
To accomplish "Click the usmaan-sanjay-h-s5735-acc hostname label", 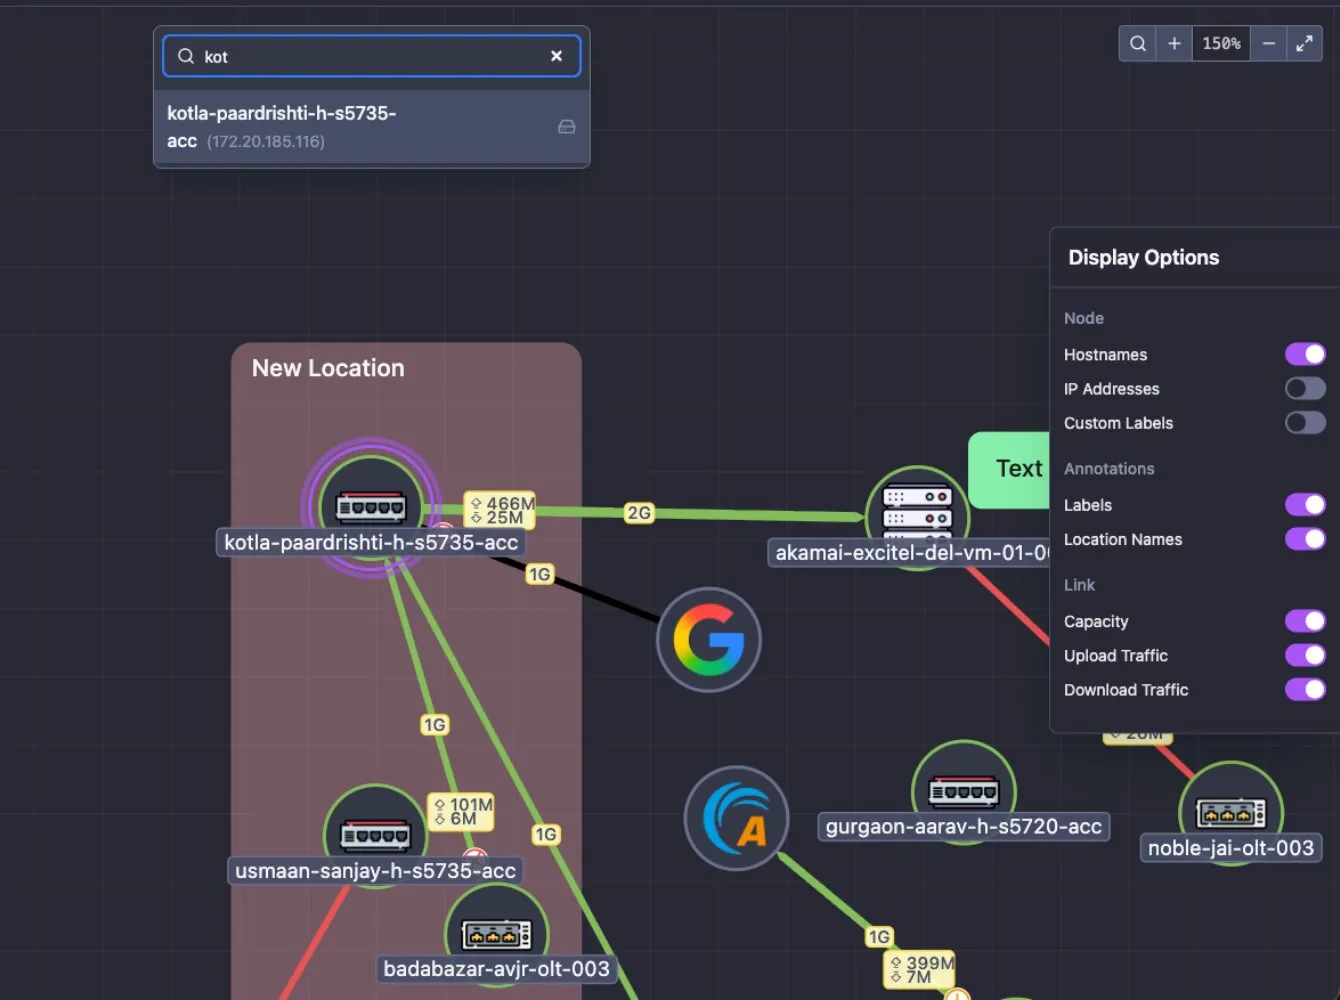I will [375, 870].
